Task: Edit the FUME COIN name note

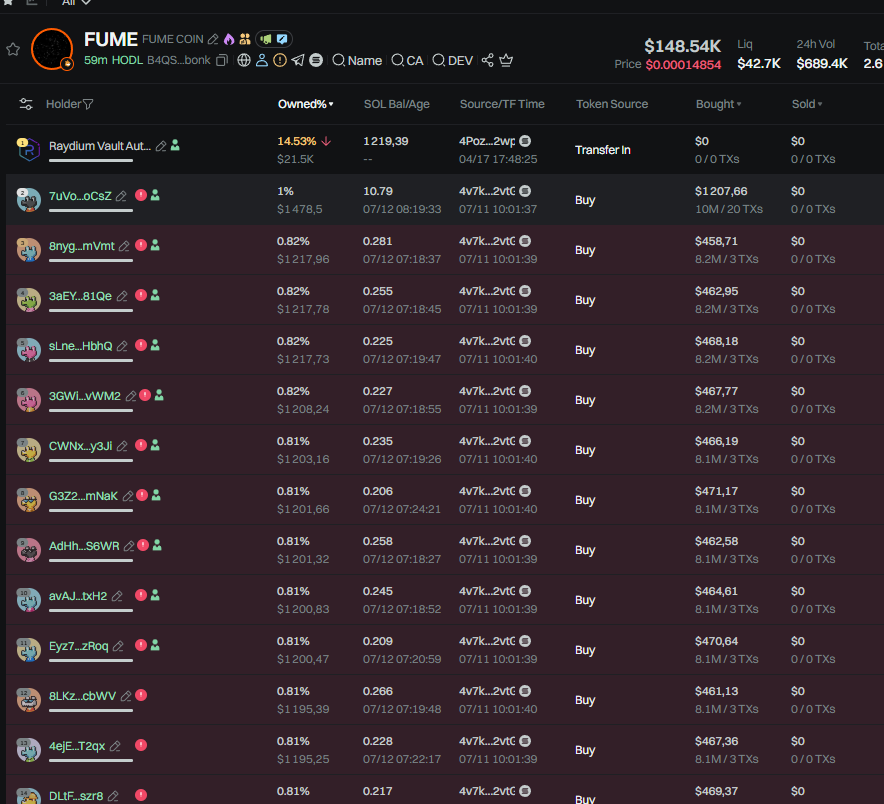Action: click(x=213, y=39)
